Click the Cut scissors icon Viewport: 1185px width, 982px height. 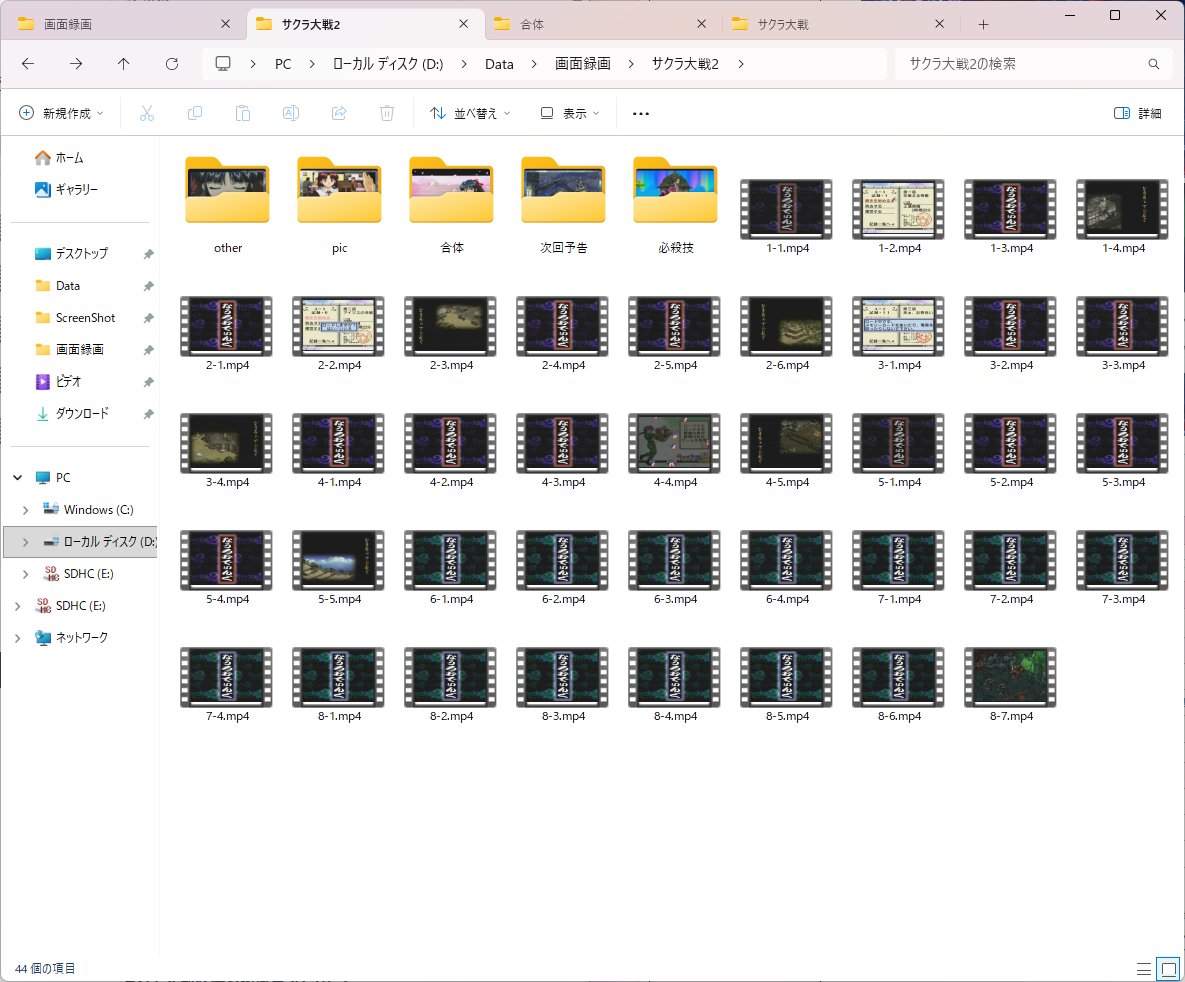(147, 113)
